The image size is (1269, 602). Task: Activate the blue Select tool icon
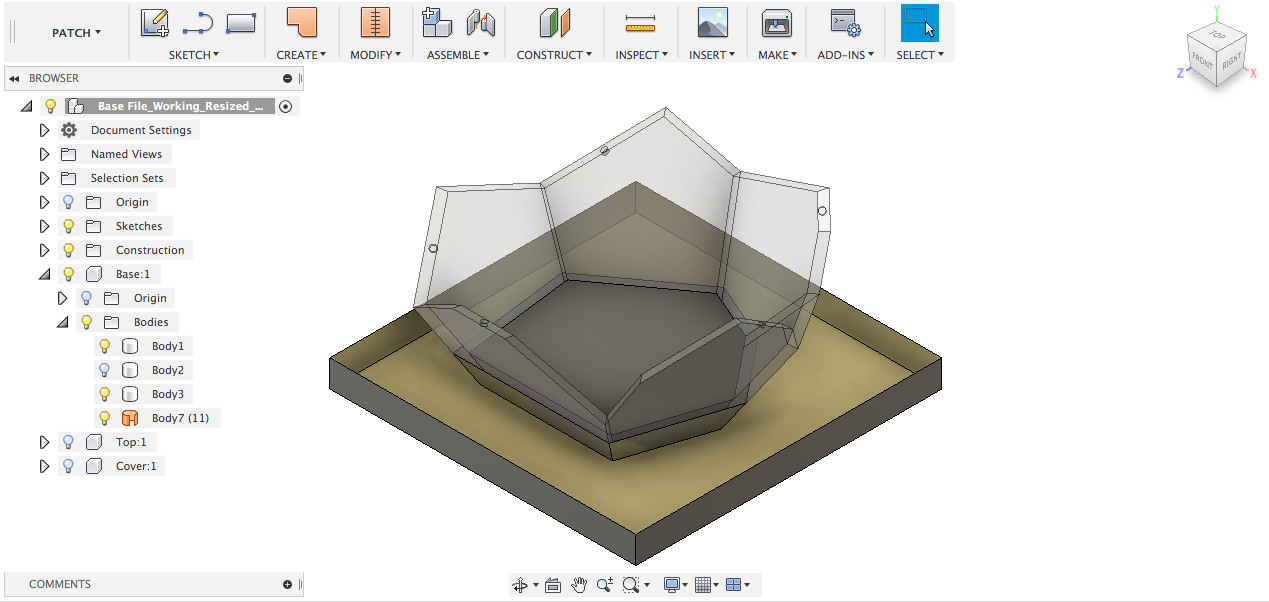920,22
